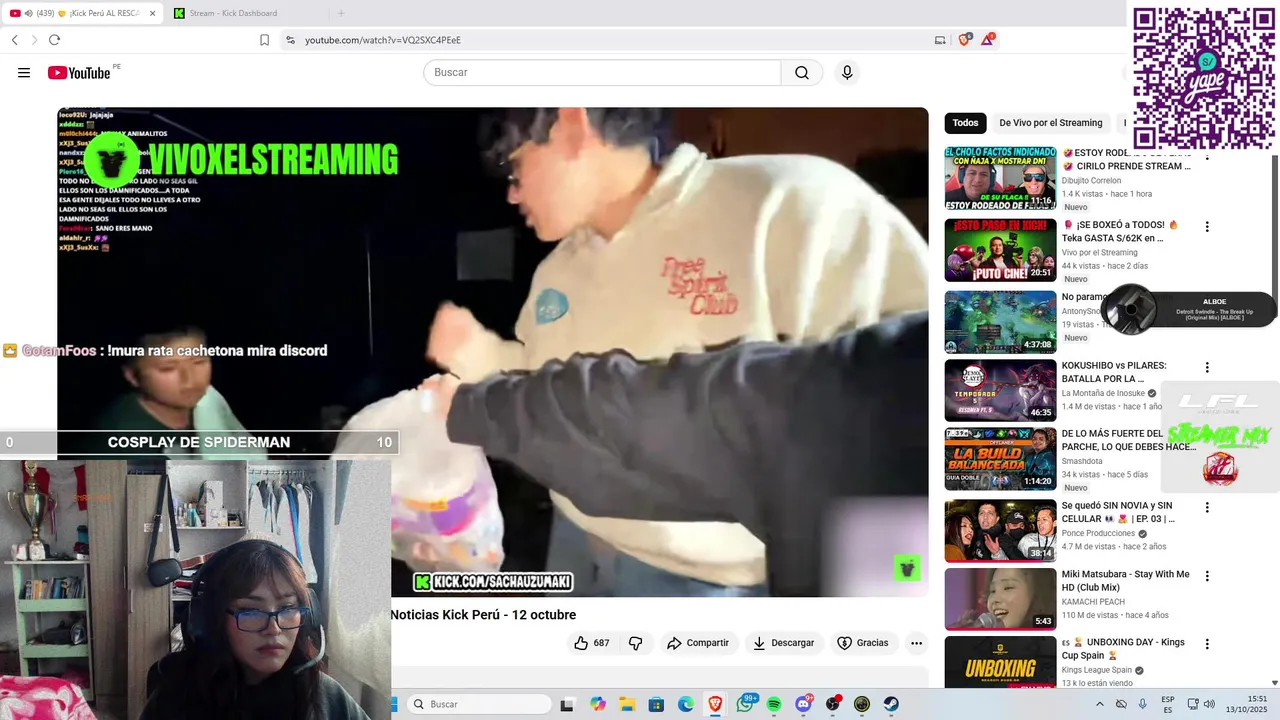1280x720 pixels.
Task: Go forward with the browser forward arrow
Action: pyautogui.click(x=34, y=40)
